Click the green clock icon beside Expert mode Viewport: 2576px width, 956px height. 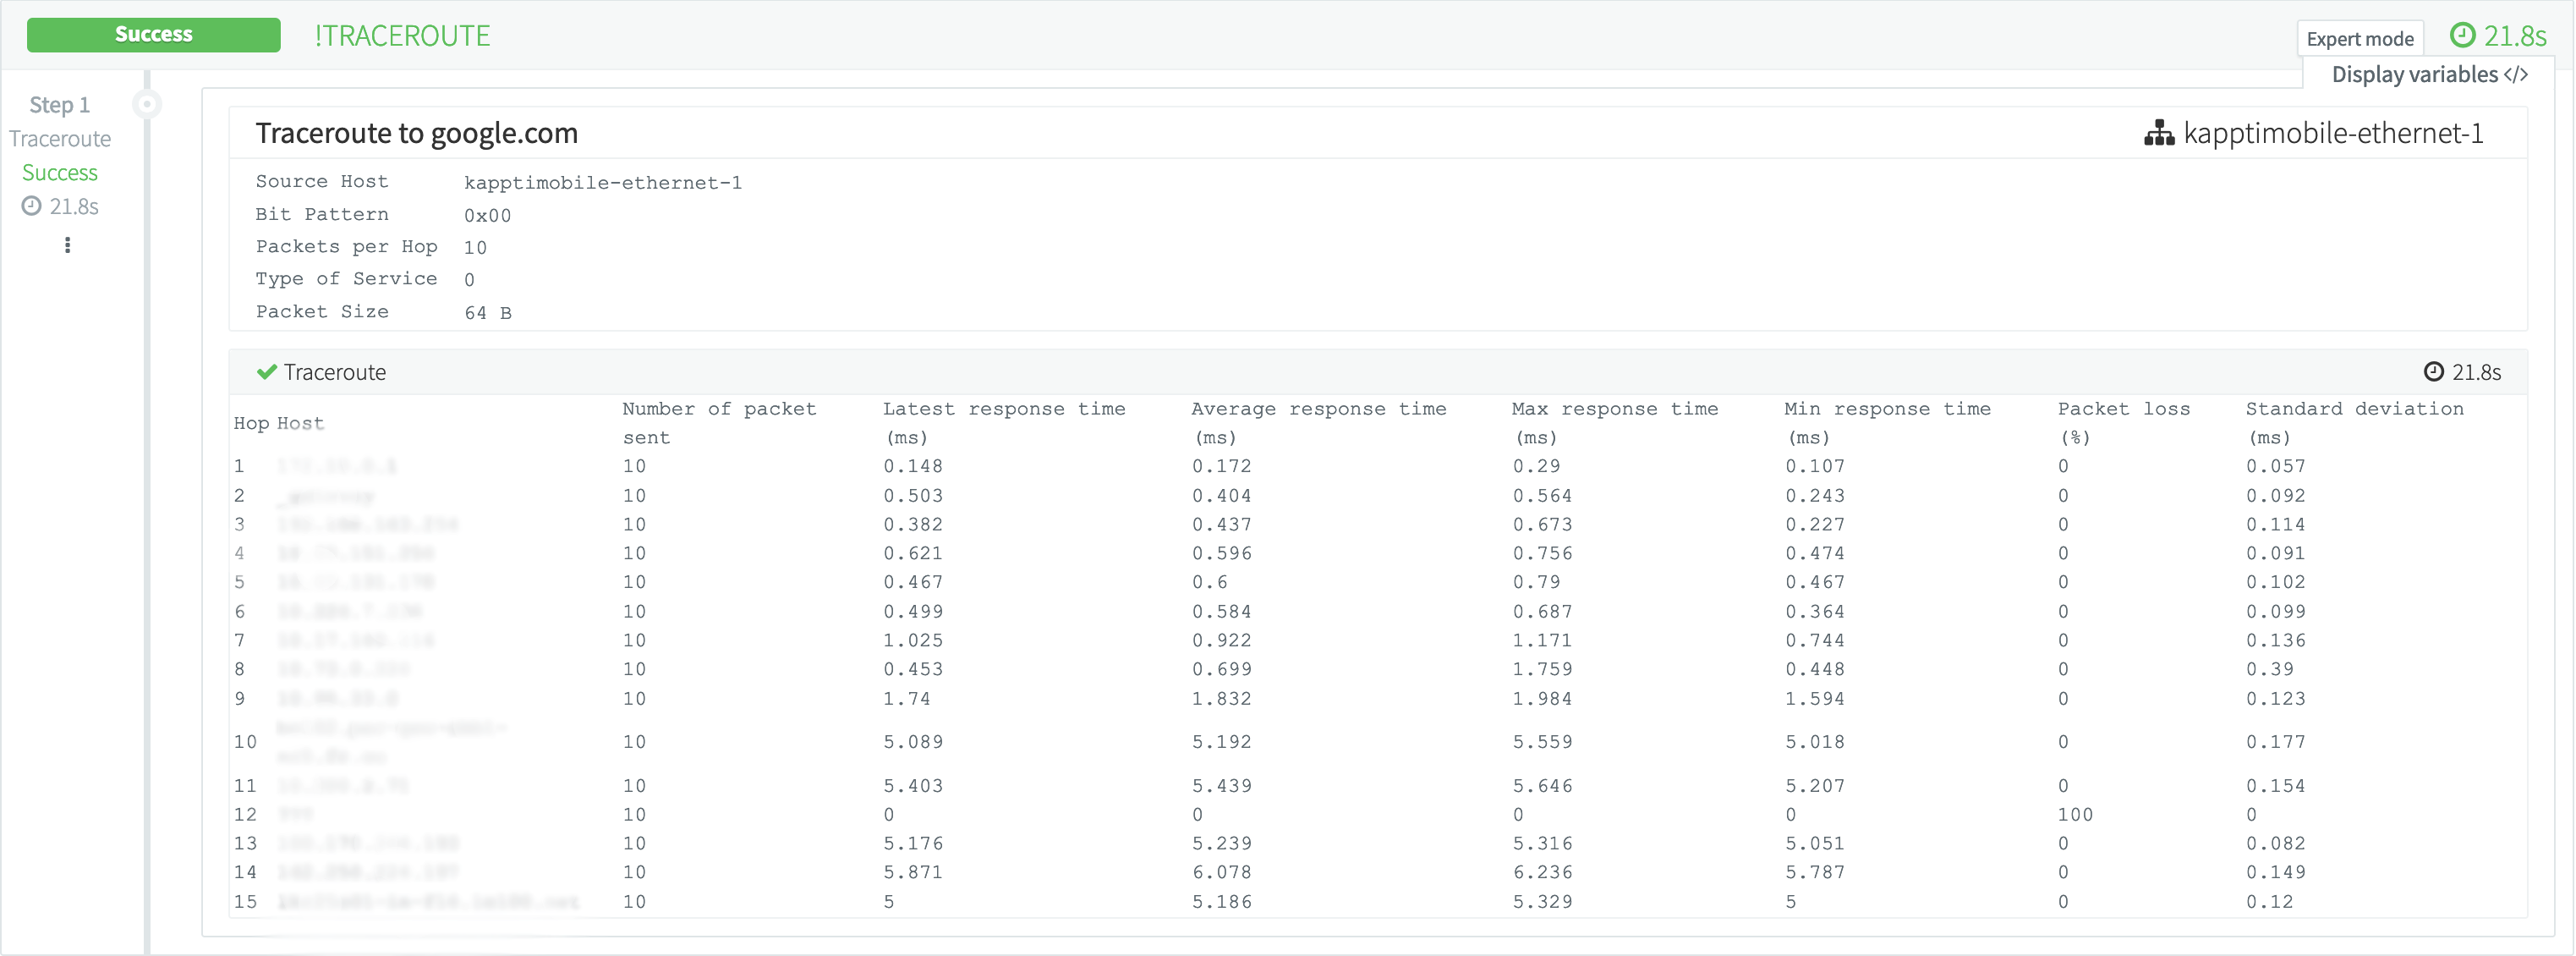pos(2462,36)
